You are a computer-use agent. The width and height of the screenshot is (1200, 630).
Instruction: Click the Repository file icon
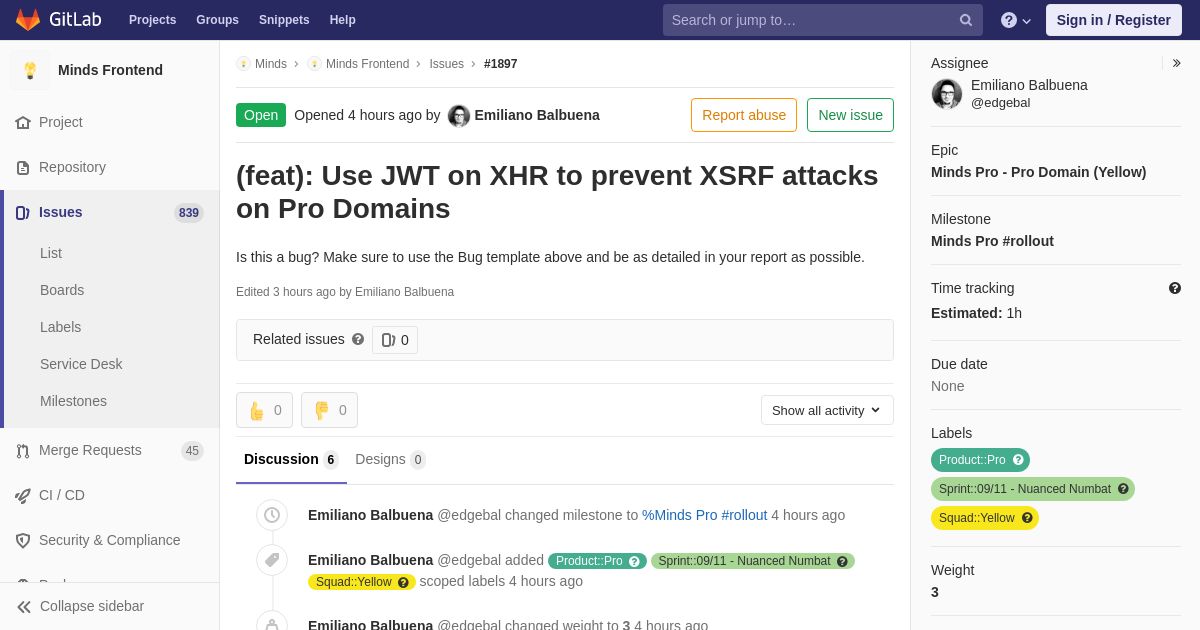(x=23, y=167)
